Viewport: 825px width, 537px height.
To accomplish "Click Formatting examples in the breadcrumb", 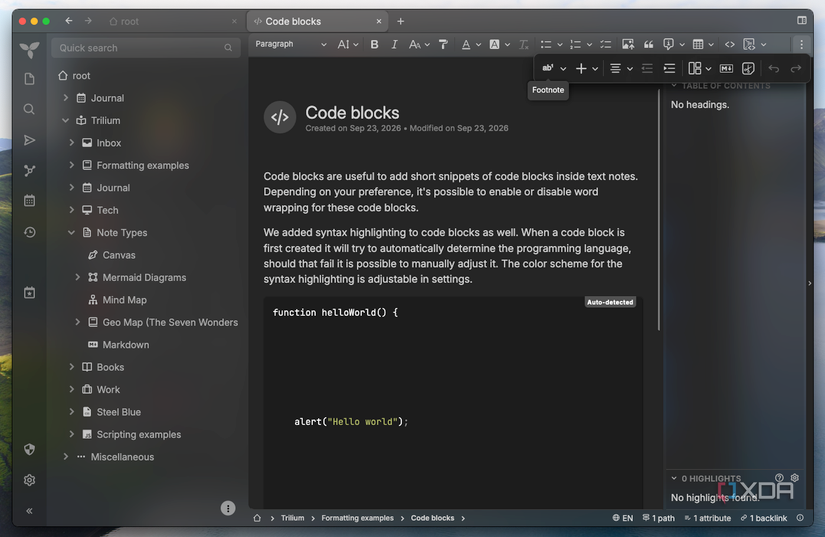I will [x=357, y=518].
